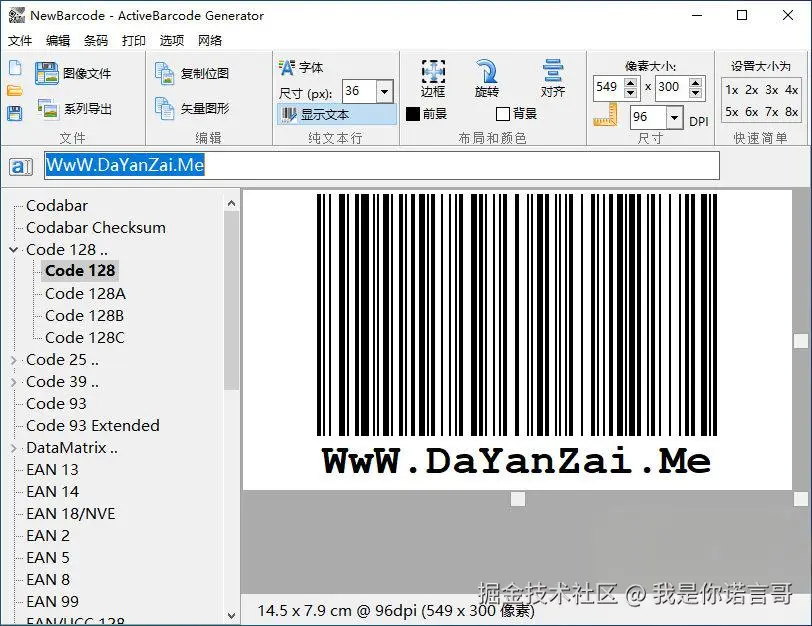The height and width of the screenshot is (626, 812).
Task: Select Code 128A barcode type
Action: 85,294
